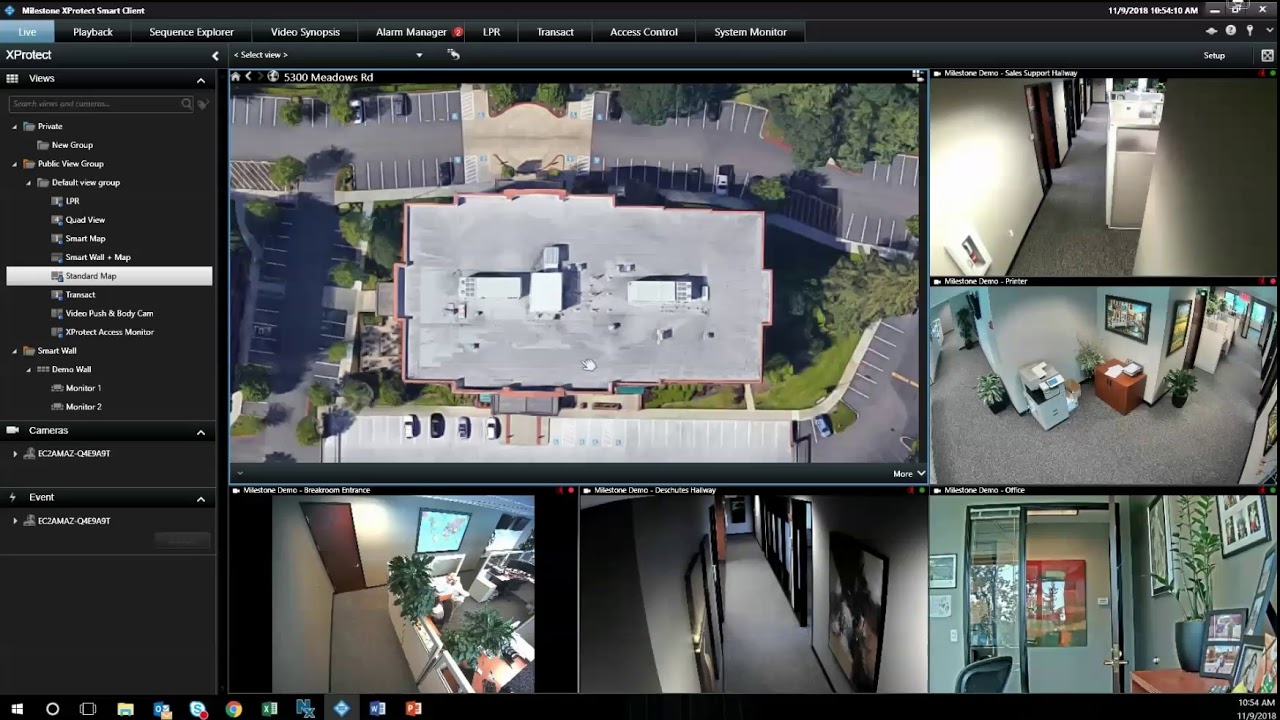This screenshot has width=1280, height=720.
Task: Expand EC2AMAZ-Q4E9A9T under Event
Action: tap(15, 521)
